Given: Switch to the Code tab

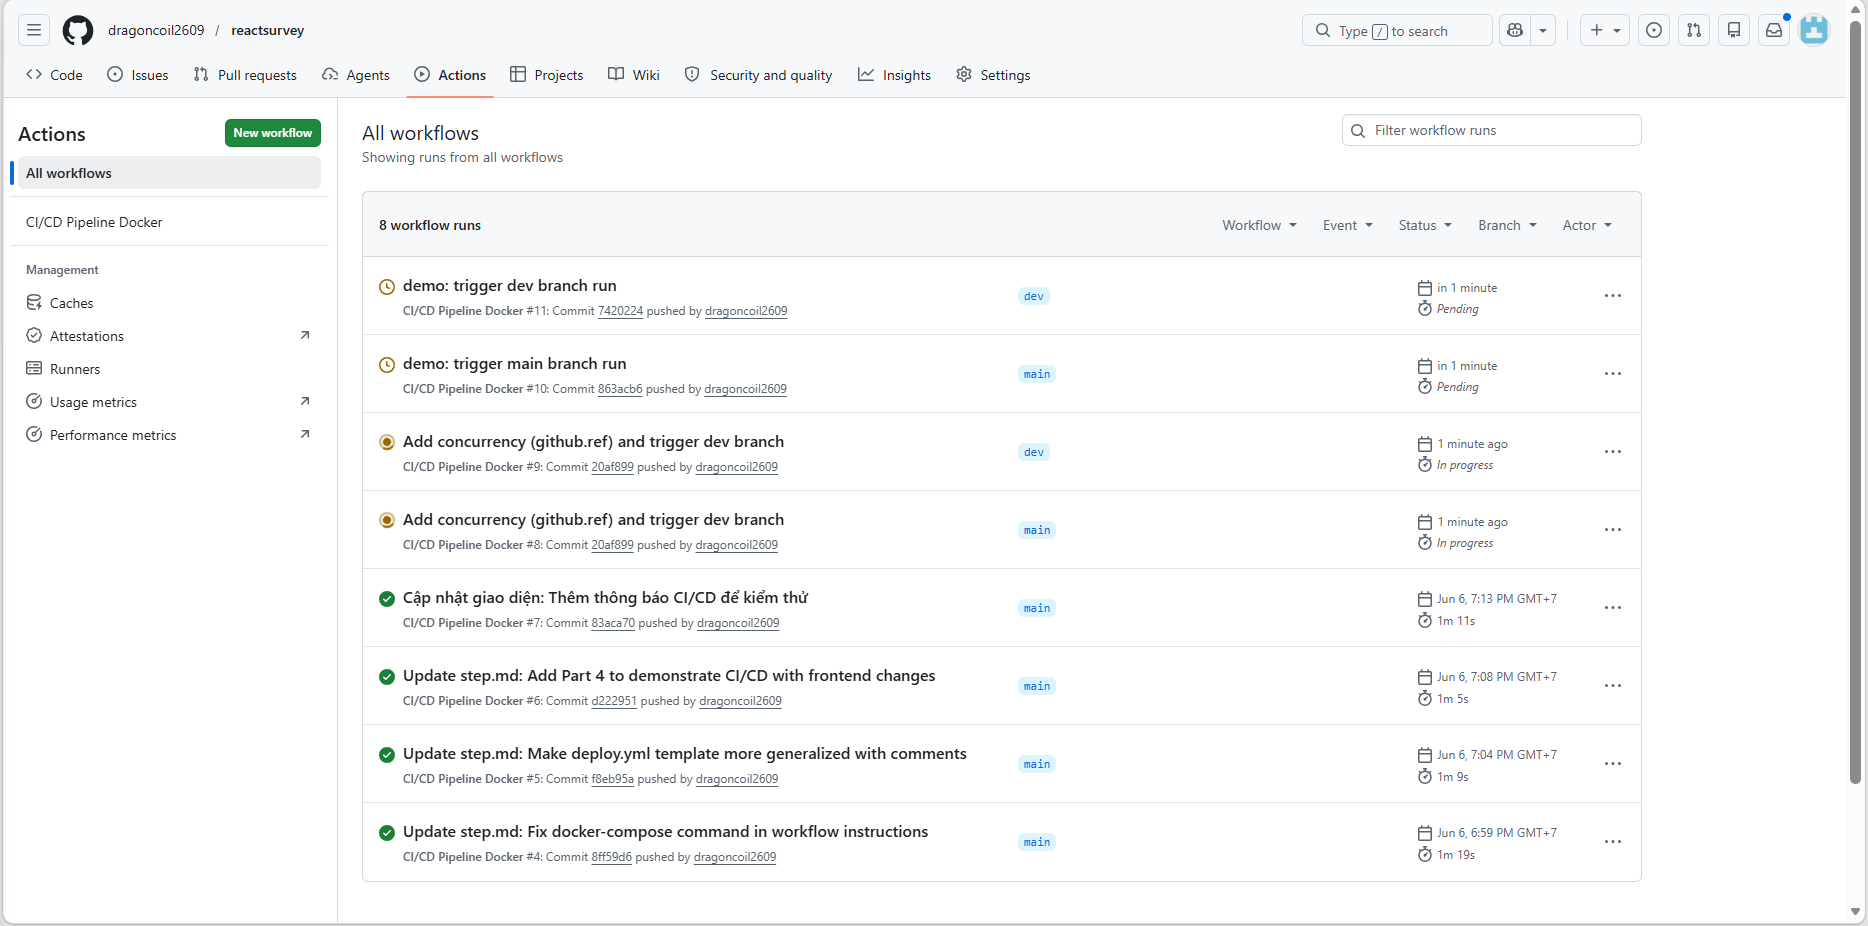Looking at the screenshot, I should pyautogui.click(x=55, y=75).
